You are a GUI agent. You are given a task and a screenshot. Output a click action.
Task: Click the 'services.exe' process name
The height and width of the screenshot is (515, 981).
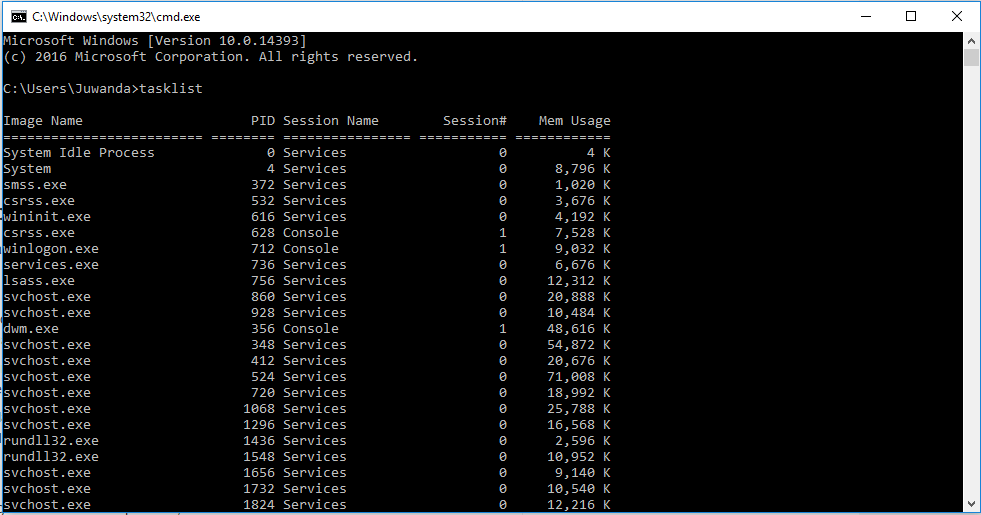51,265
